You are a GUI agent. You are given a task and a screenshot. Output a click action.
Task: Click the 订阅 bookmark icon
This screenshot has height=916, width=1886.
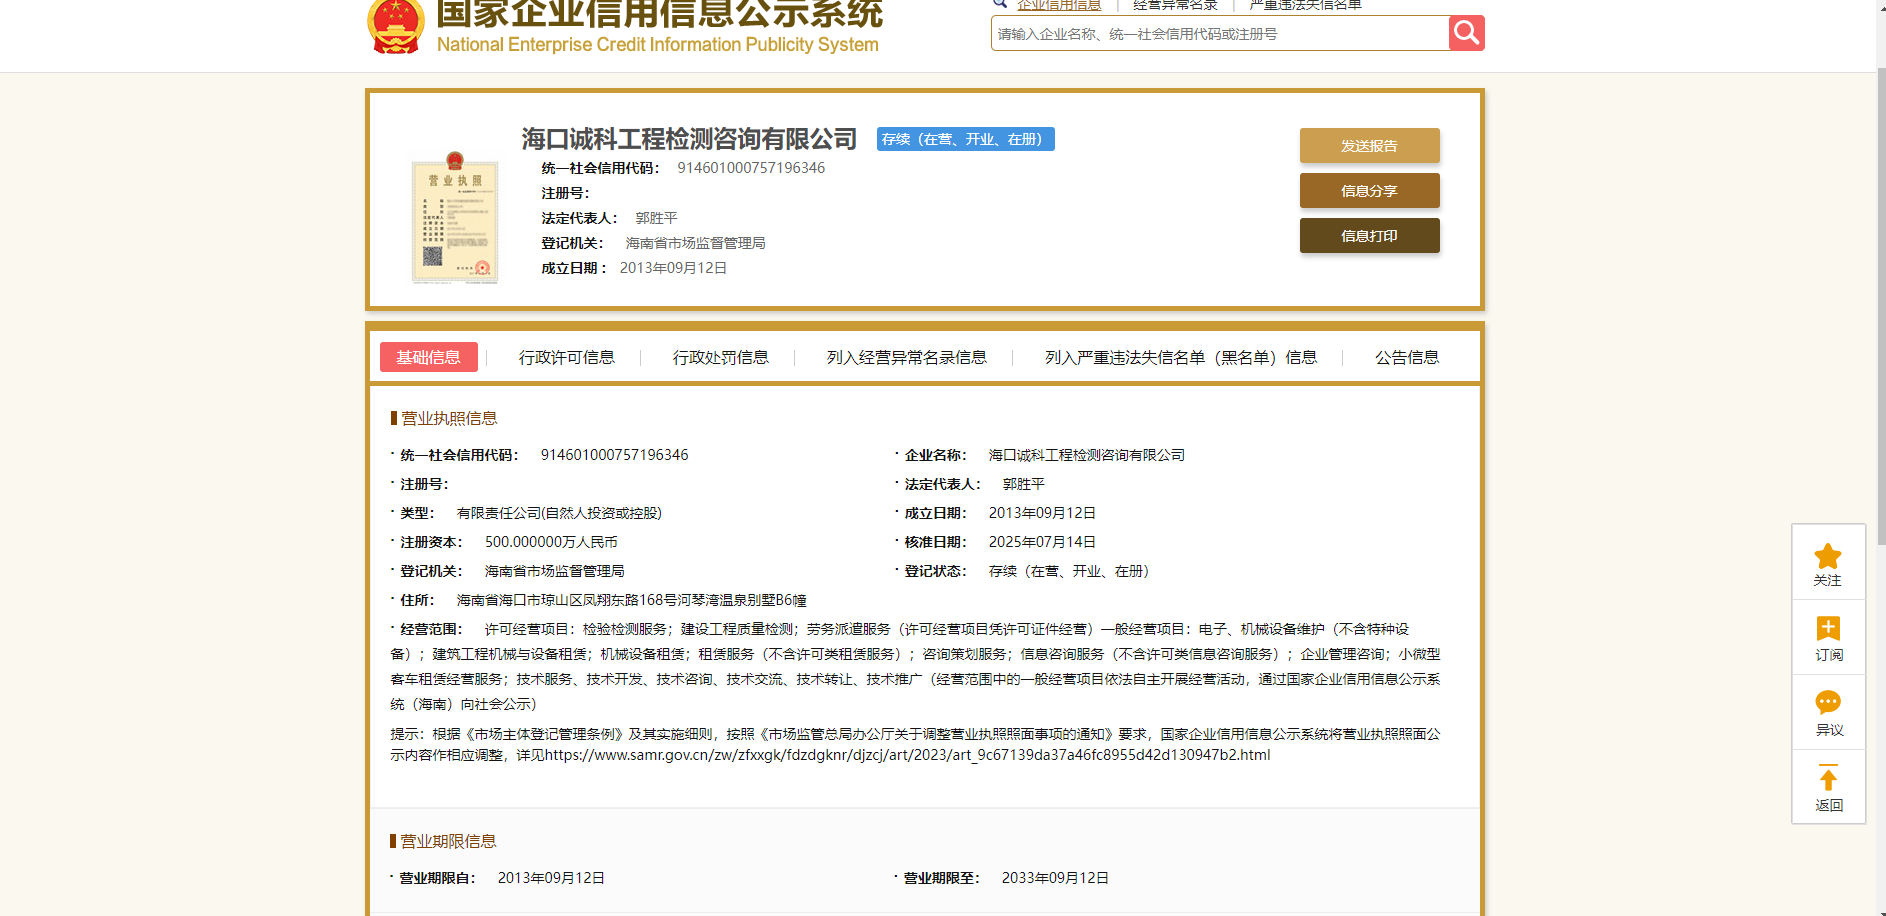[x=1827, y=629]
